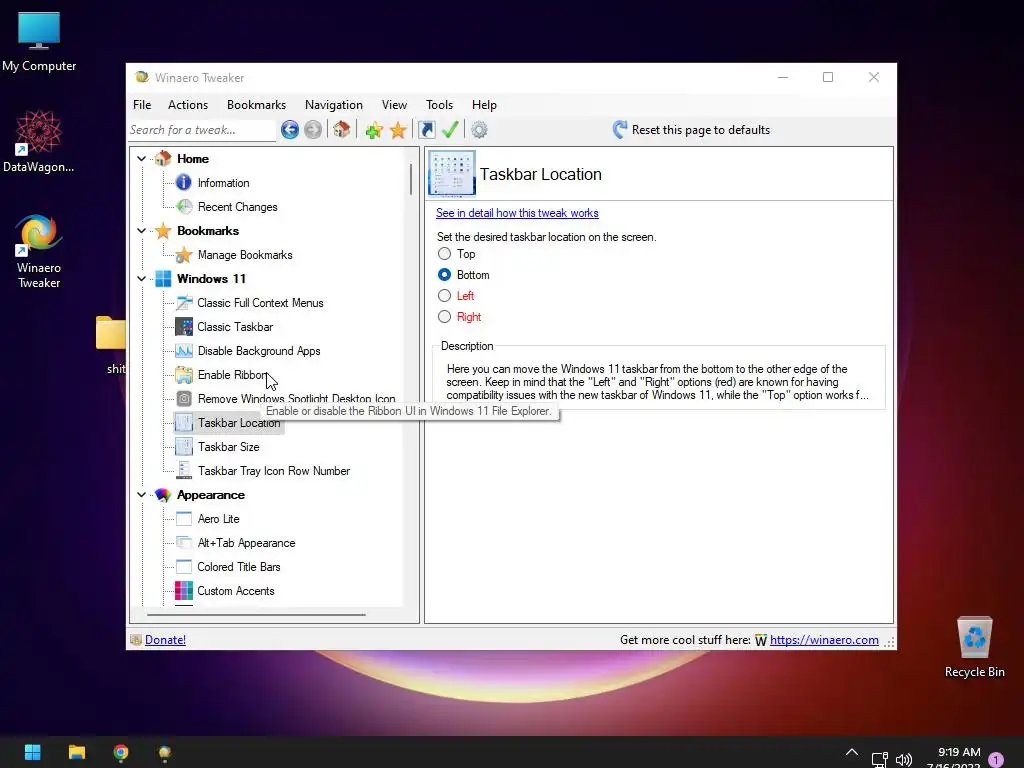Click the green checkmark toolbar icon
1024x768 pixels.
(x=450, y=130)
